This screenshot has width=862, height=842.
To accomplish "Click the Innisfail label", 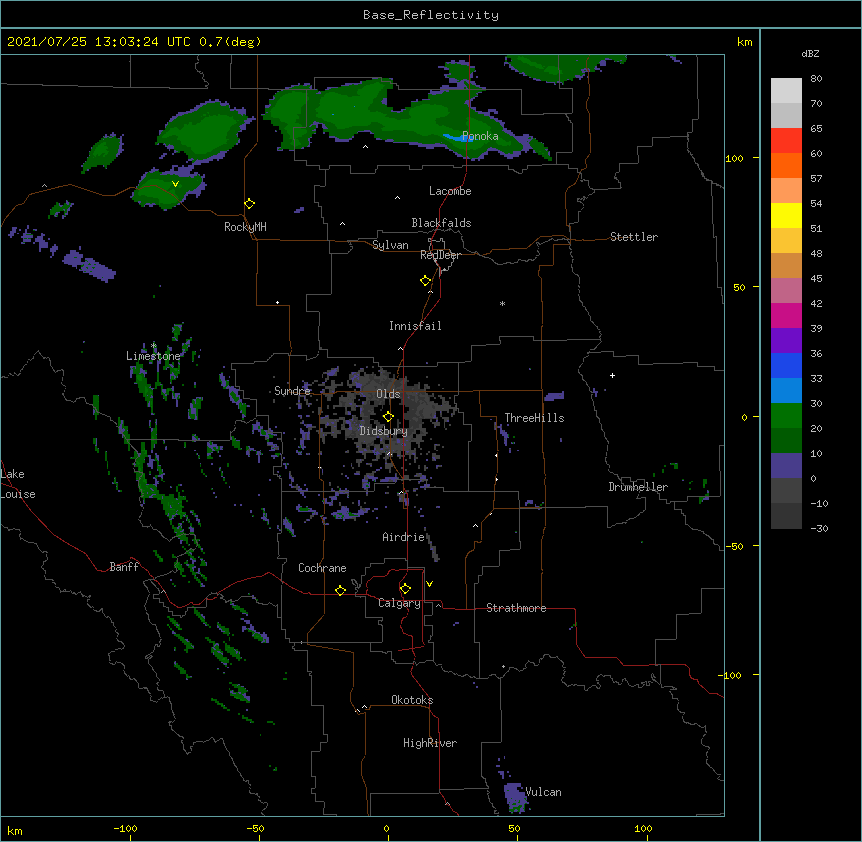I will [x=415, y=326].
